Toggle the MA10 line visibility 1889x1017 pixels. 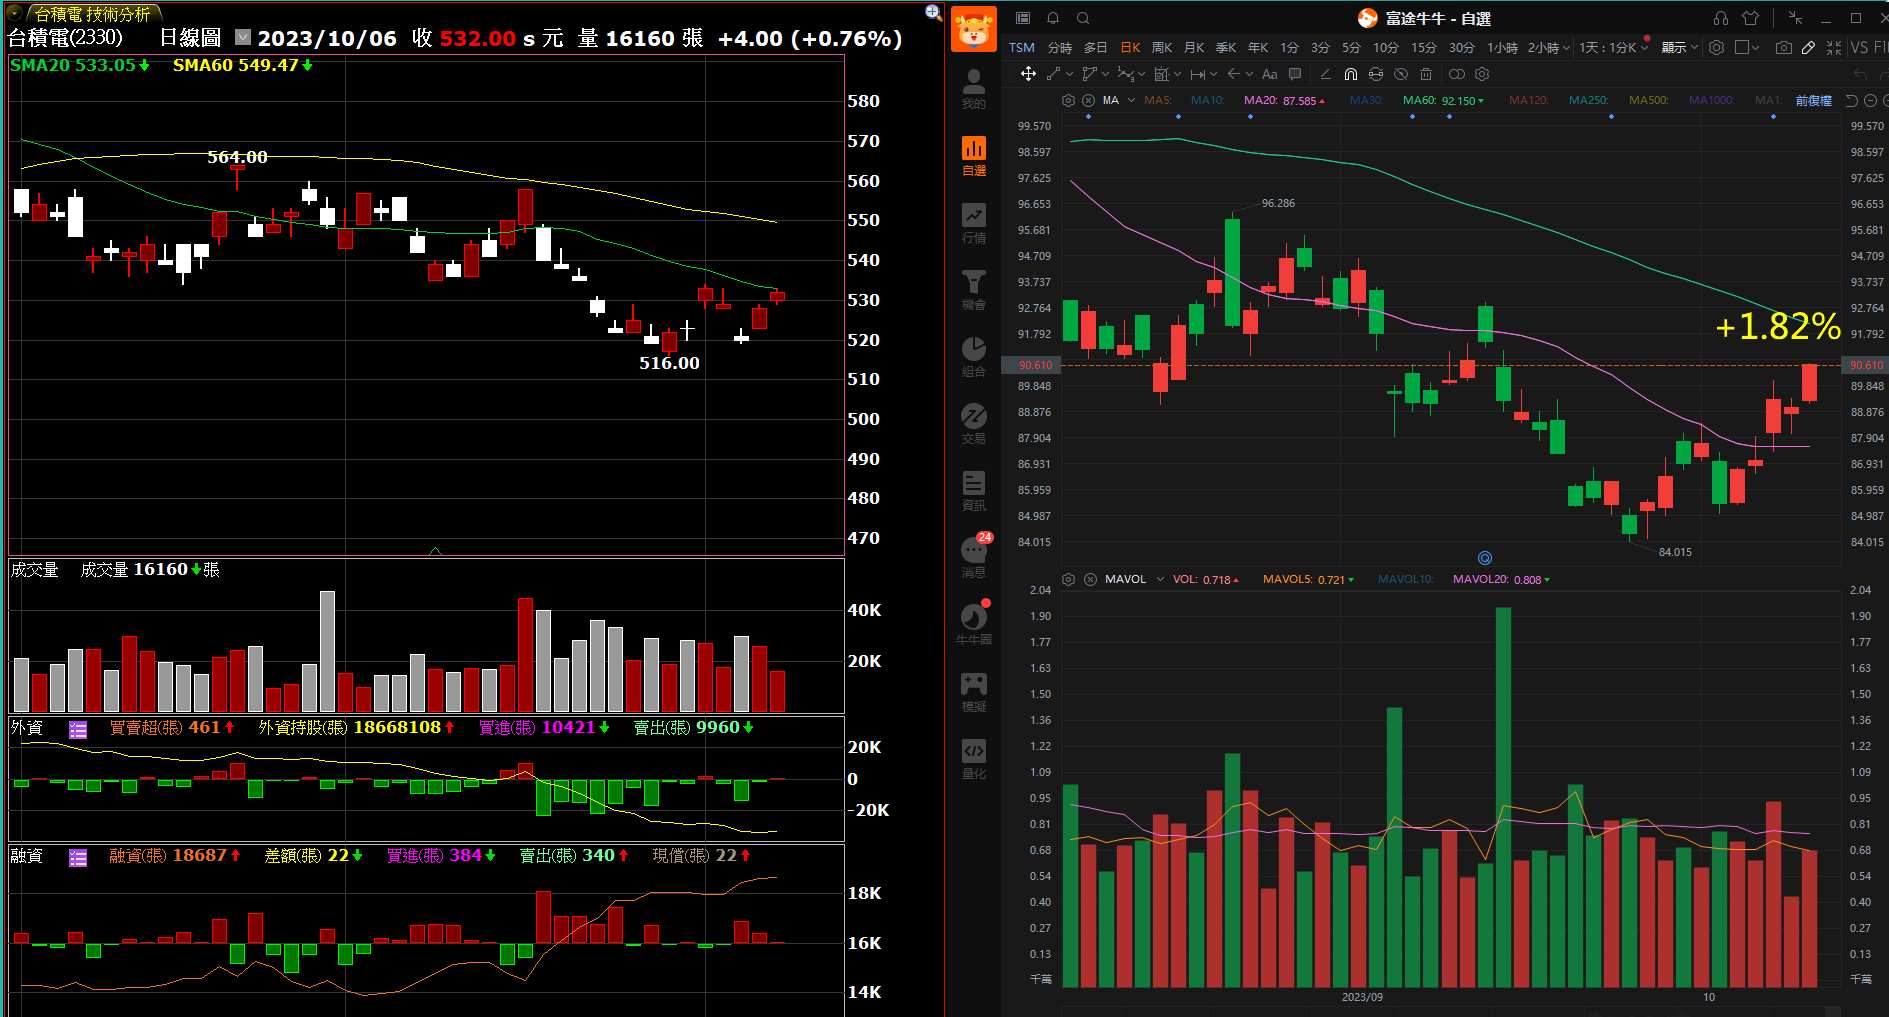[1207, 100]
